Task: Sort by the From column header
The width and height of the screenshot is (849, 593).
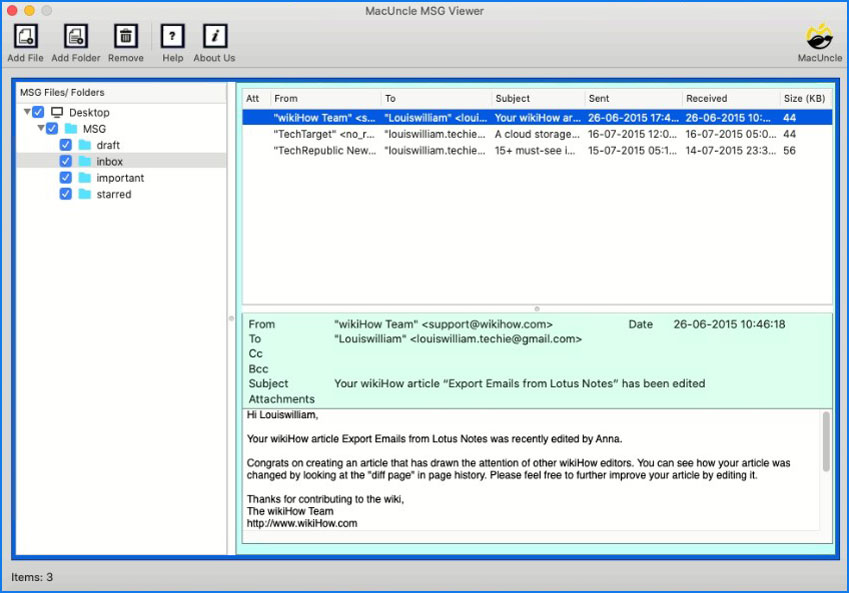Action: pyautogui.click(x=325, y=99)
